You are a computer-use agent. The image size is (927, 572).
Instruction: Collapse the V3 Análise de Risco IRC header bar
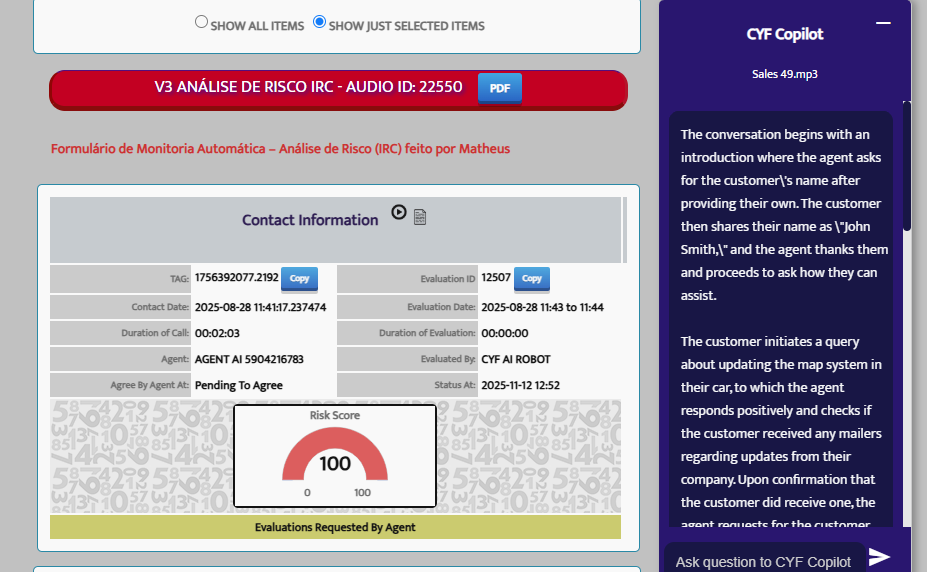[x=308, y=88]
